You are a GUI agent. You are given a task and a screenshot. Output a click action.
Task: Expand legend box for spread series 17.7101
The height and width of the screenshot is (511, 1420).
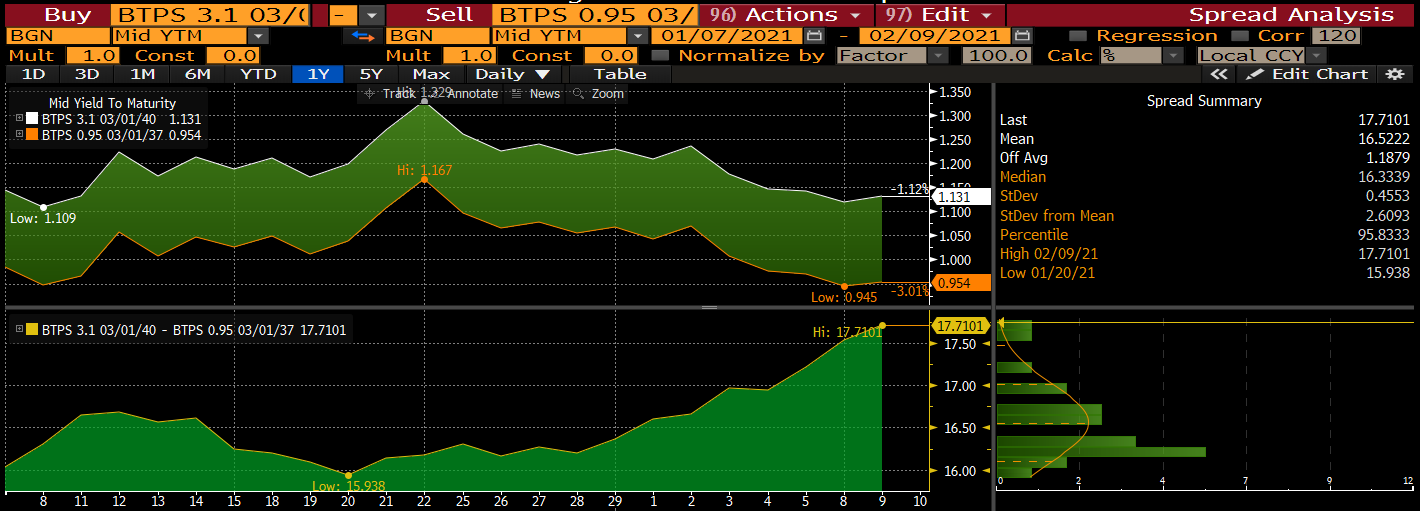20,329
